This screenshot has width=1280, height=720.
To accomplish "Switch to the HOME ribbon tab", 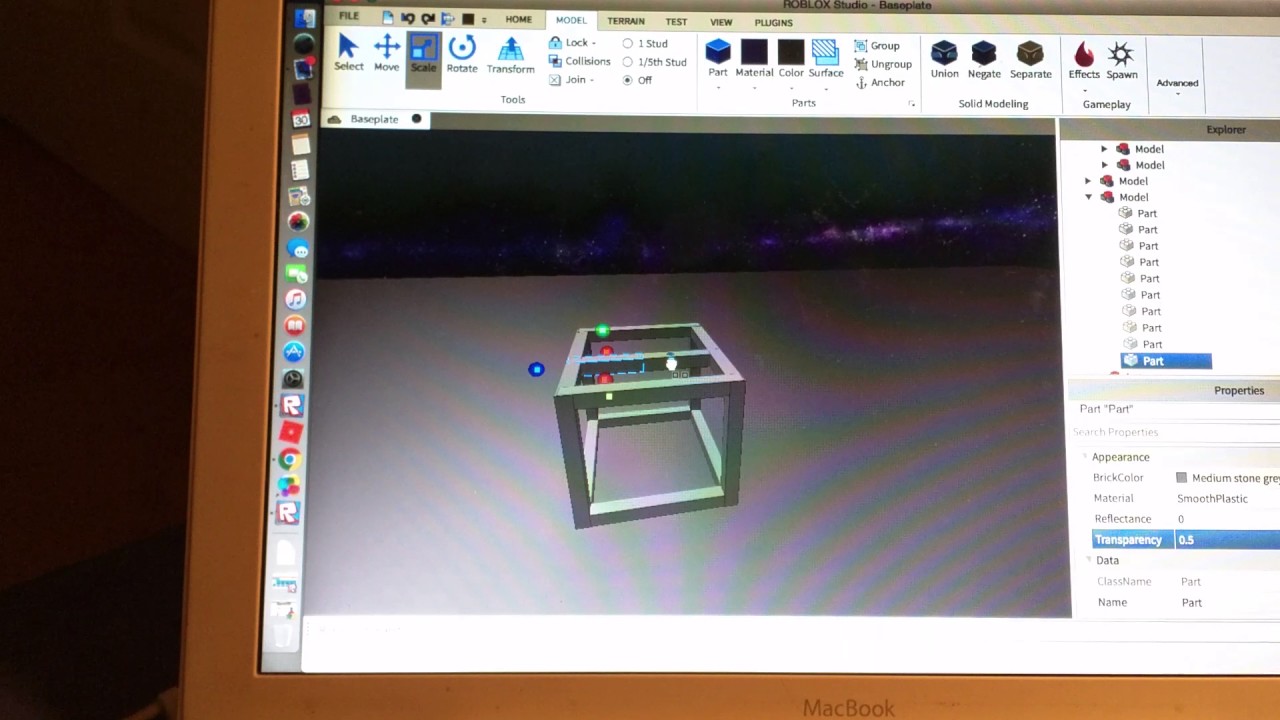I will pos(518,19).
